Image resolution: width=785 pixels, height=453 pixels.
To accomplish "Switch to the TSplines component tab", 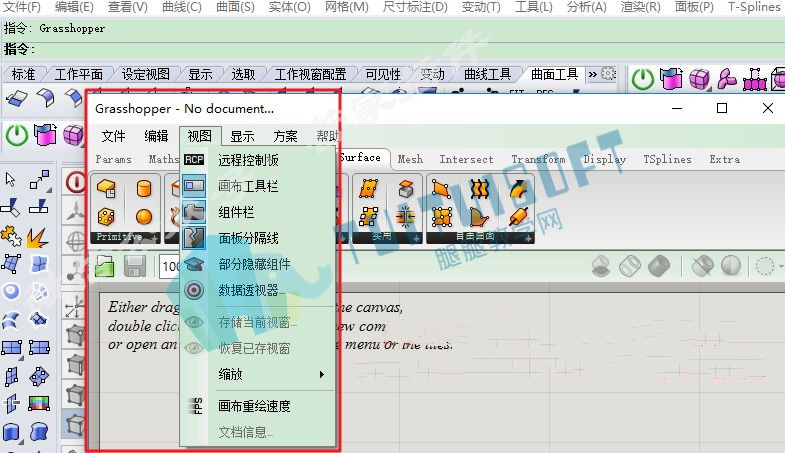I will [667, 159].
